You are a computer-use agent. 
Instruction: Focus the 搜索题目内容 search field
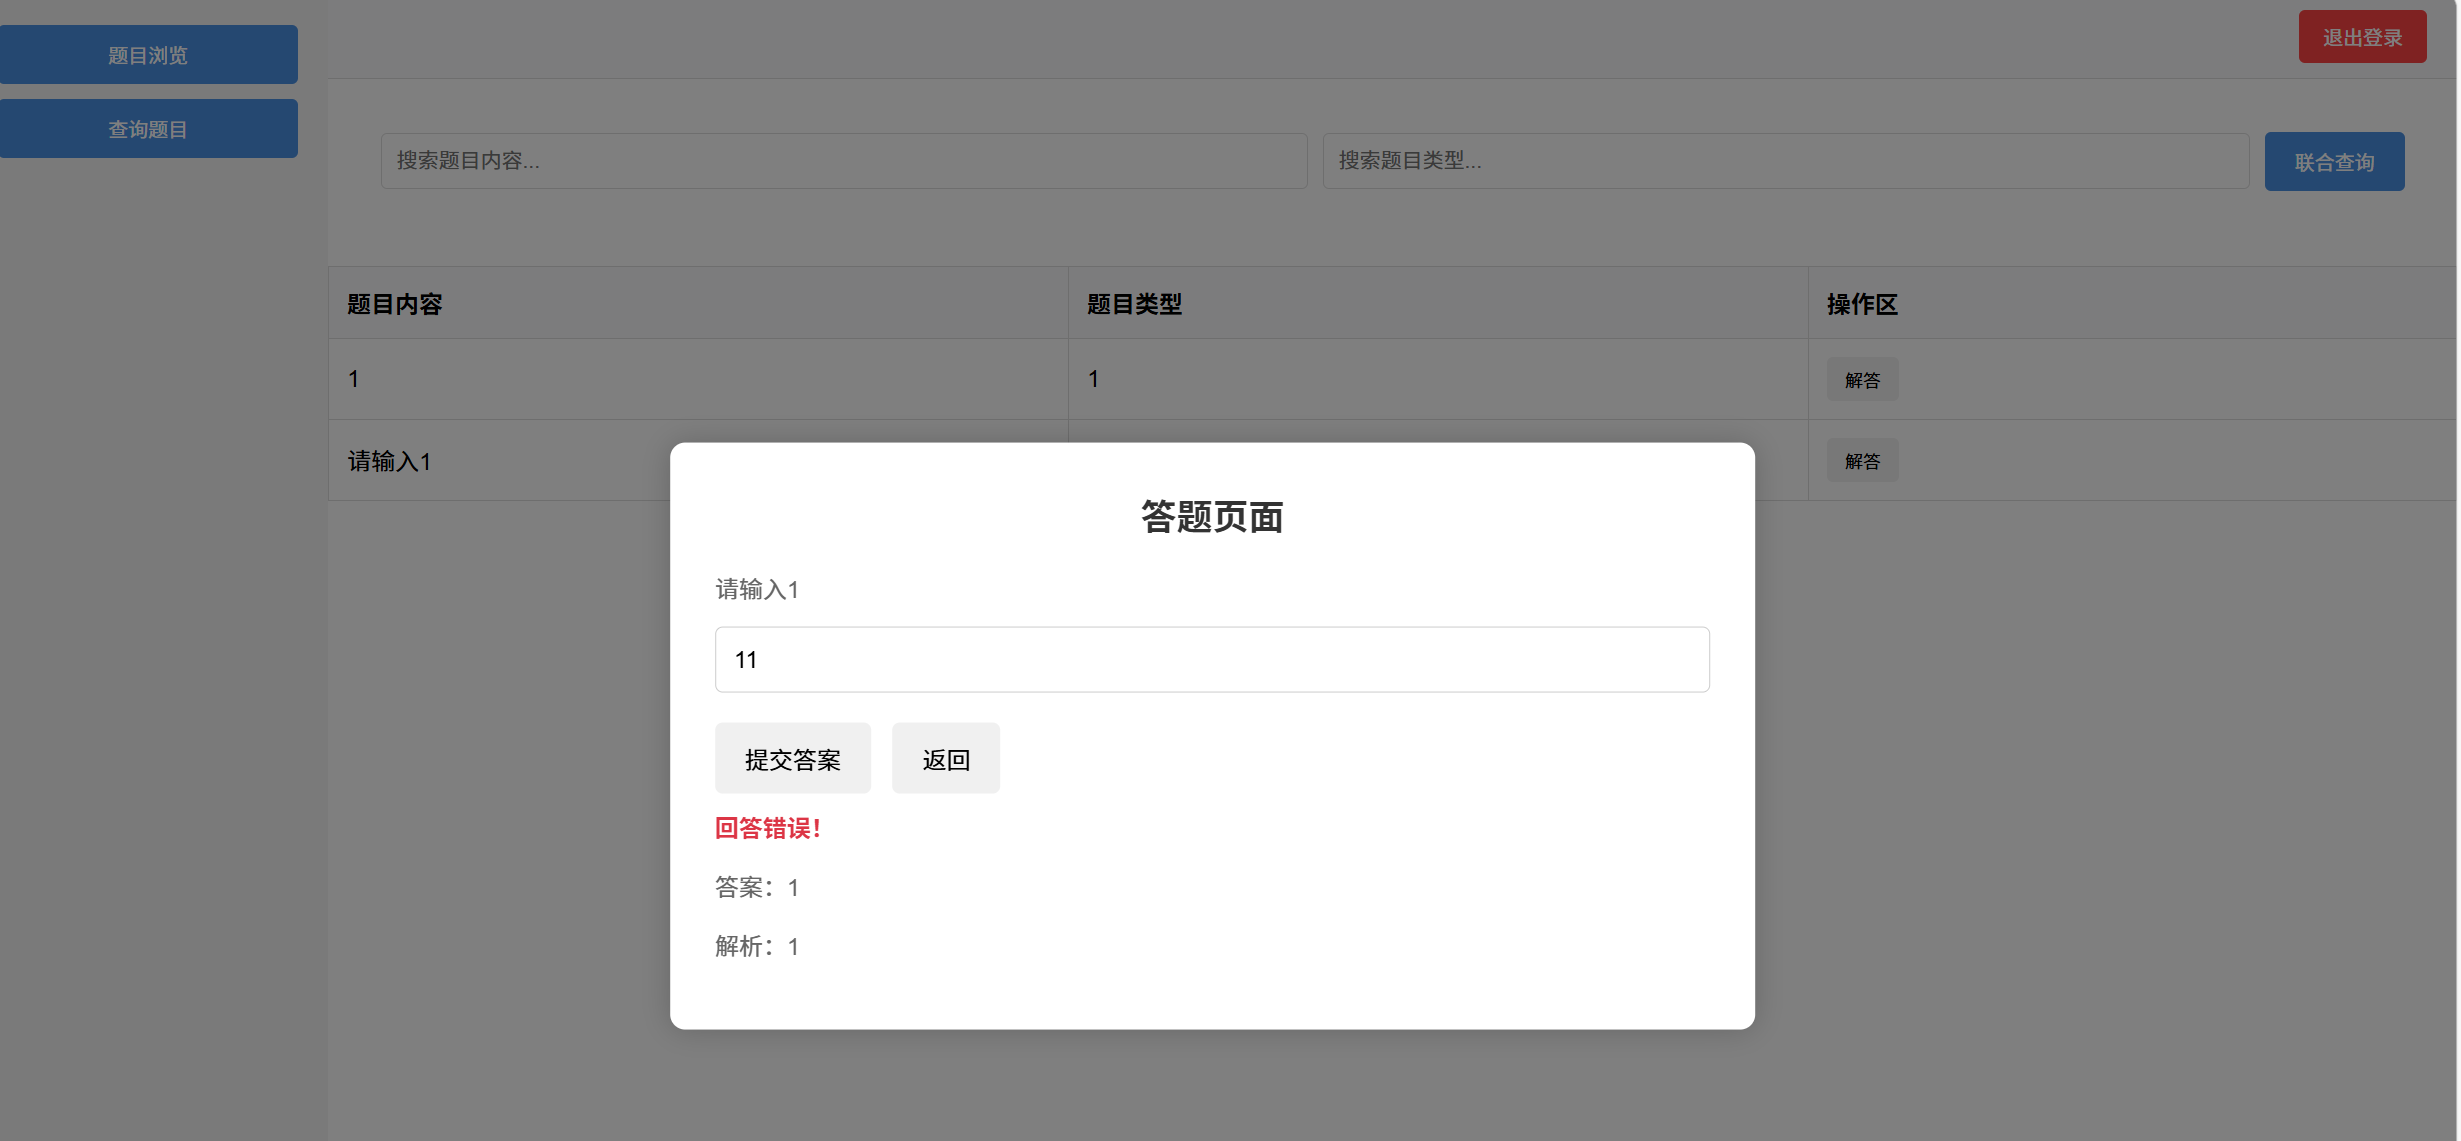point(843,161)
